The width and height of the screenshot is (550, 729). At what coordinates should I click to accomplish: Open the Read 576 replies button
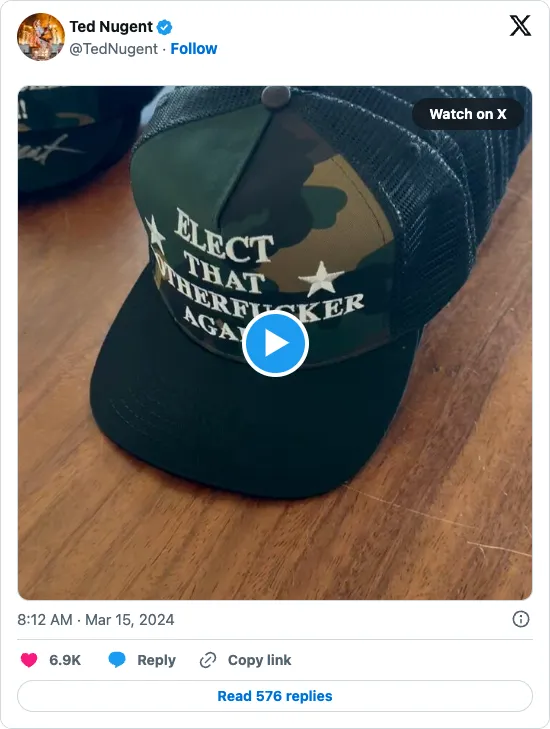(275, 696)
